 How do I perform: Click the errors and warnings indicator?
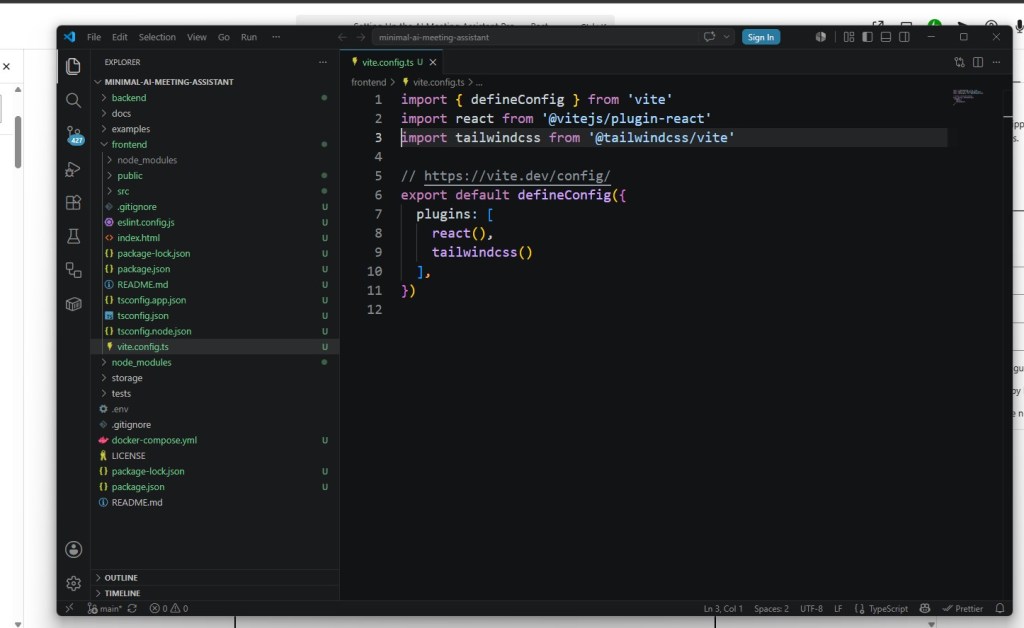(168, 608)
